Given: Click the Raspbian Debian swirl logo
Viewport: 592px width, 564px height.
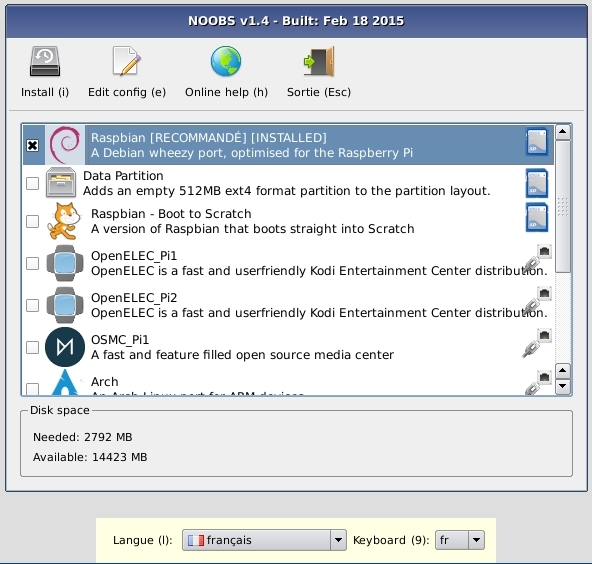Looking at the screenshot, I should 65,145.
